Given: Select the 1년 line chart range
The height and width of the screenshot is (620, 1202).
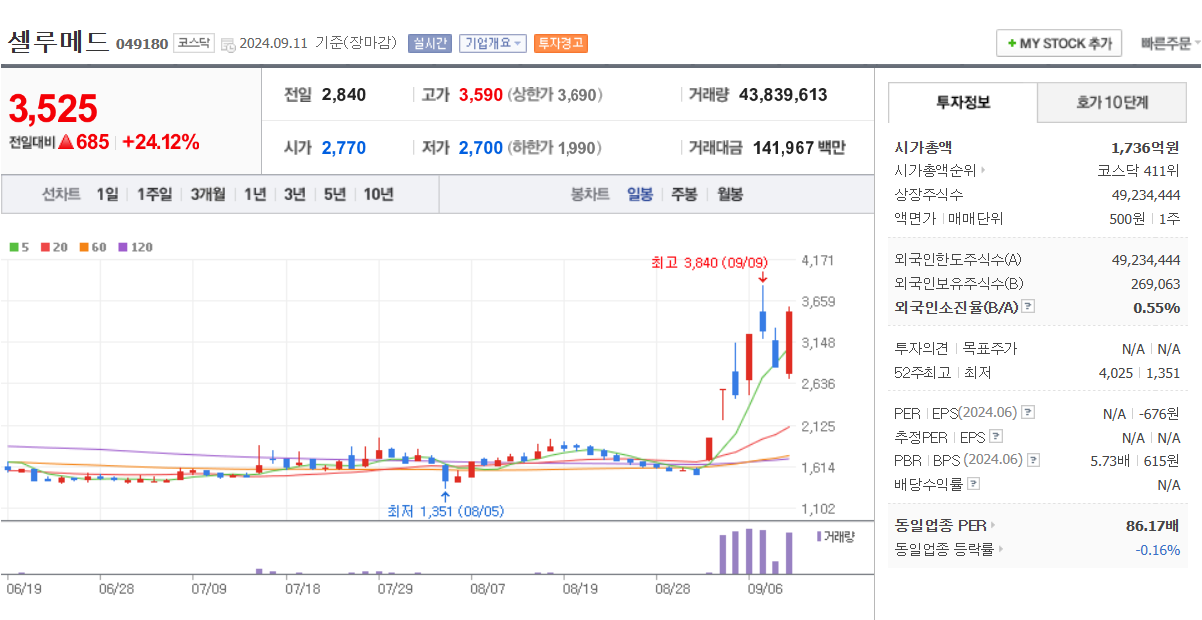Looking at the screenshot, I should click(255, 194).
